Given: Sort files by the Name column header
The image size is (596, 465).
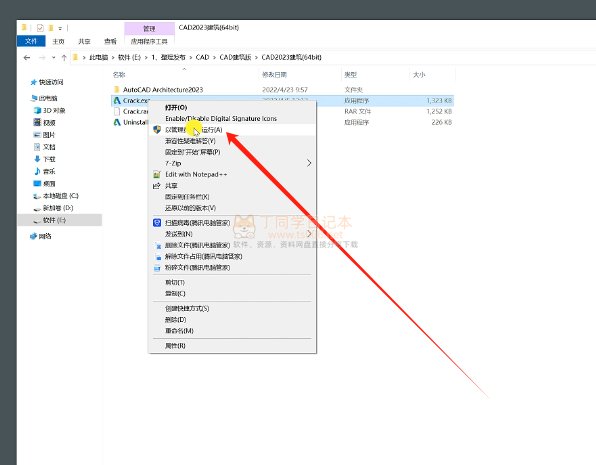Looking at the screenshot, I should 119,75.
